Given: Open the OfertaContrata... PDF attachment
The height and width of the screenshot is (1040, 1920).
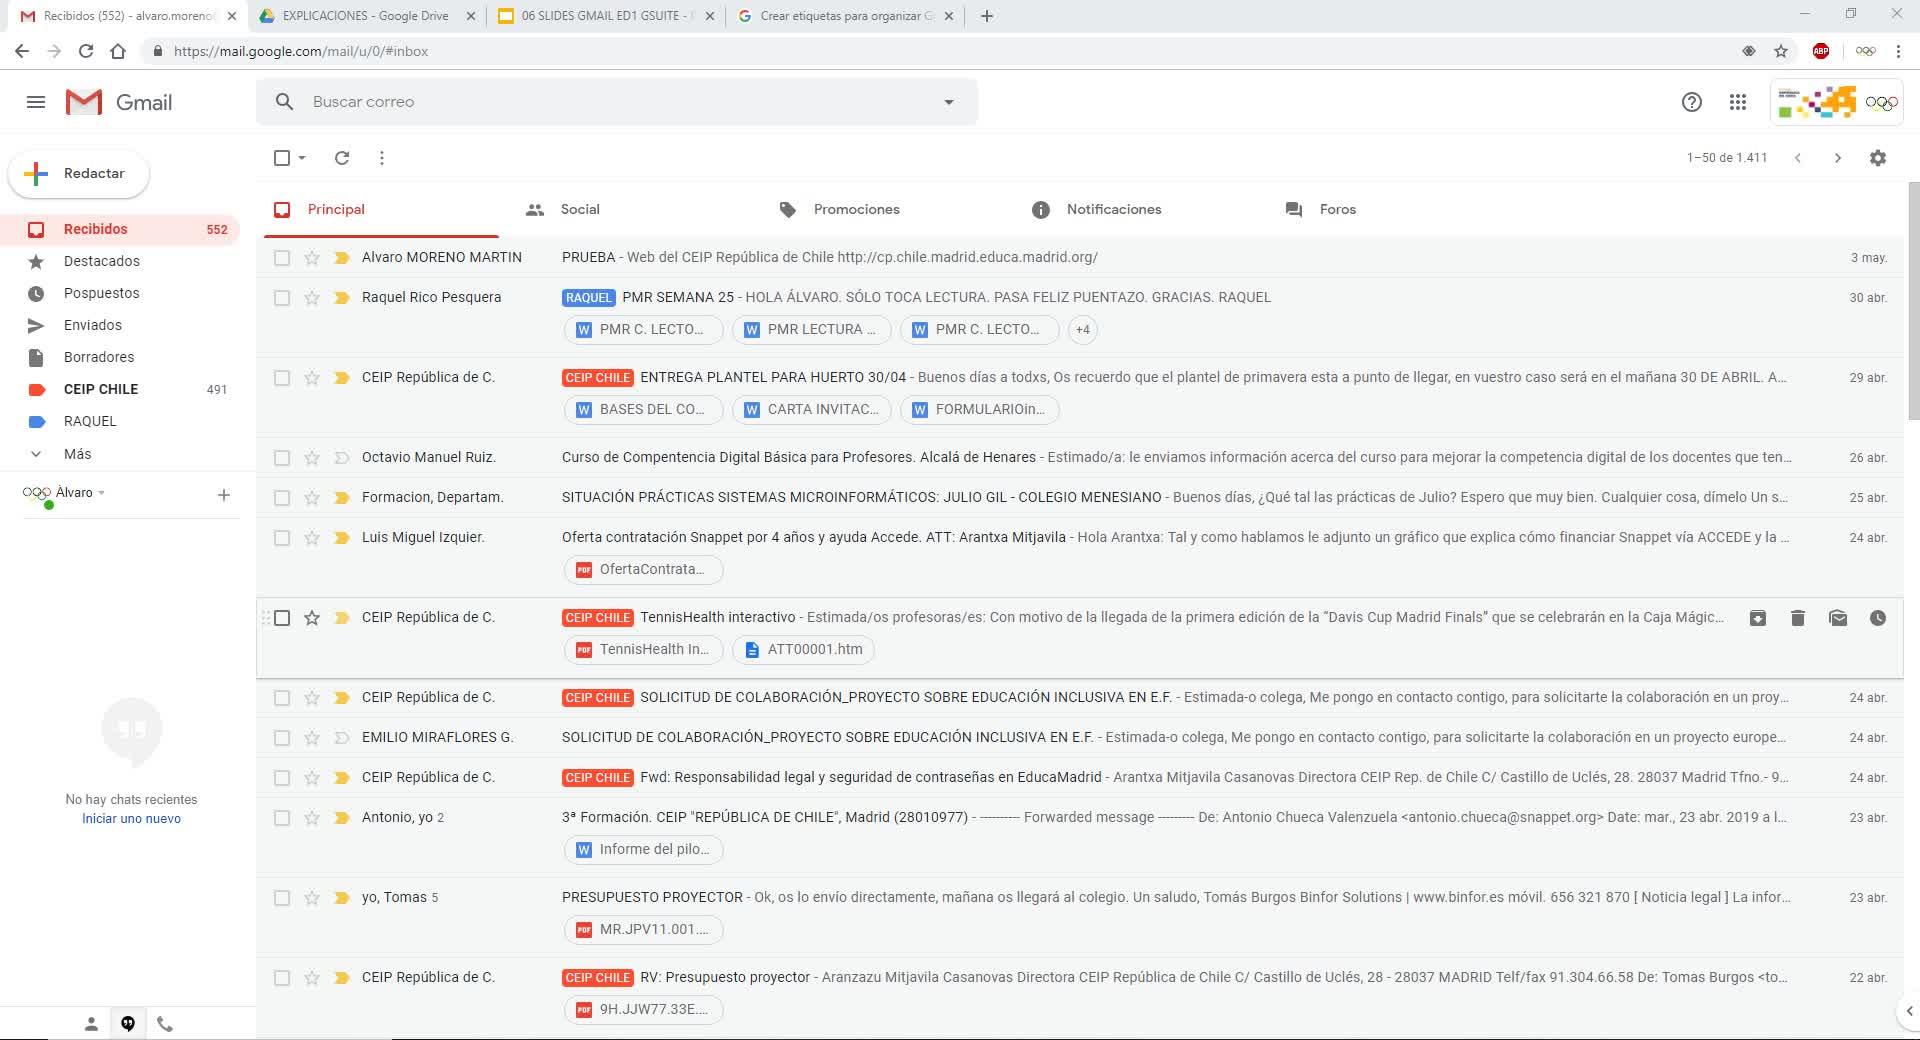Looking at the screenshot, I should pos(643,569).
